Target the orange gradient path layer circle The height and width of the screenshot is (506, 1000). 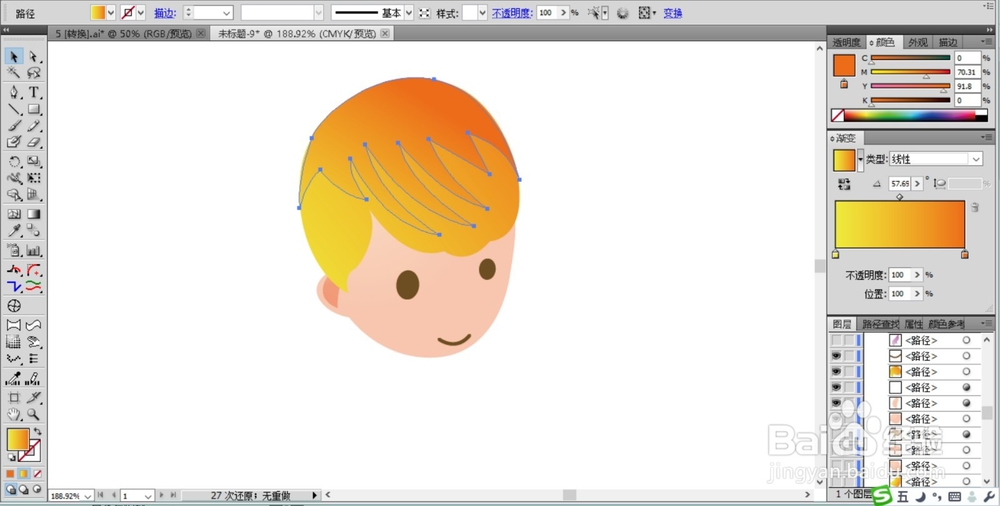point(966,371)
